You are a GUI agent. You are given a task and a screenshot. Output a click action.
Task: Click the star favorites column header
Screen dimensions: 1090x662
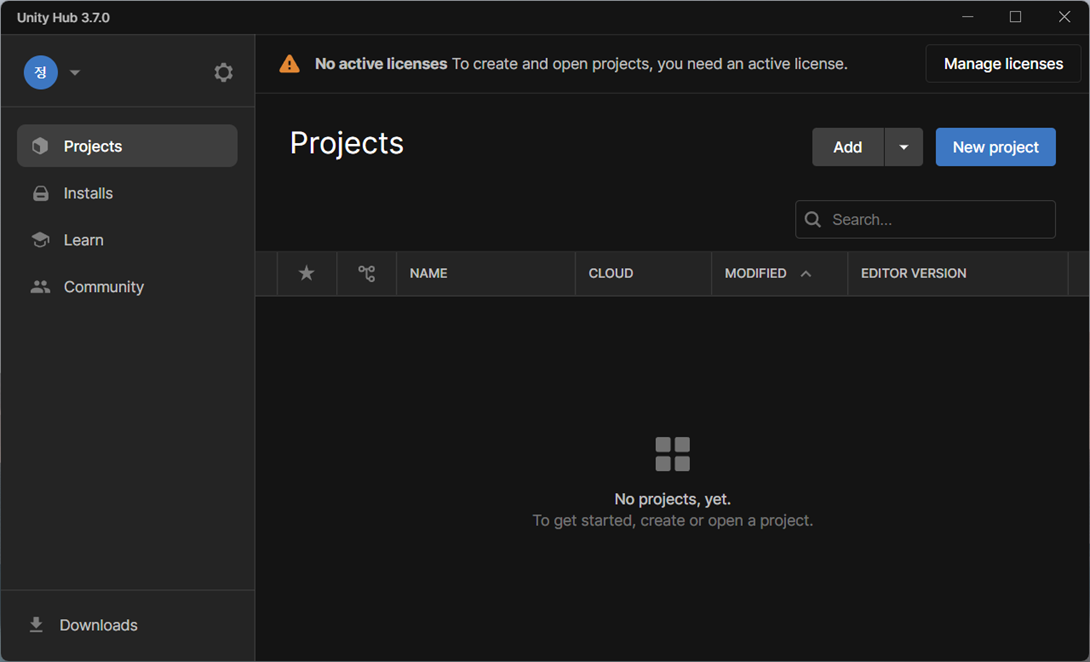(307, 273)
